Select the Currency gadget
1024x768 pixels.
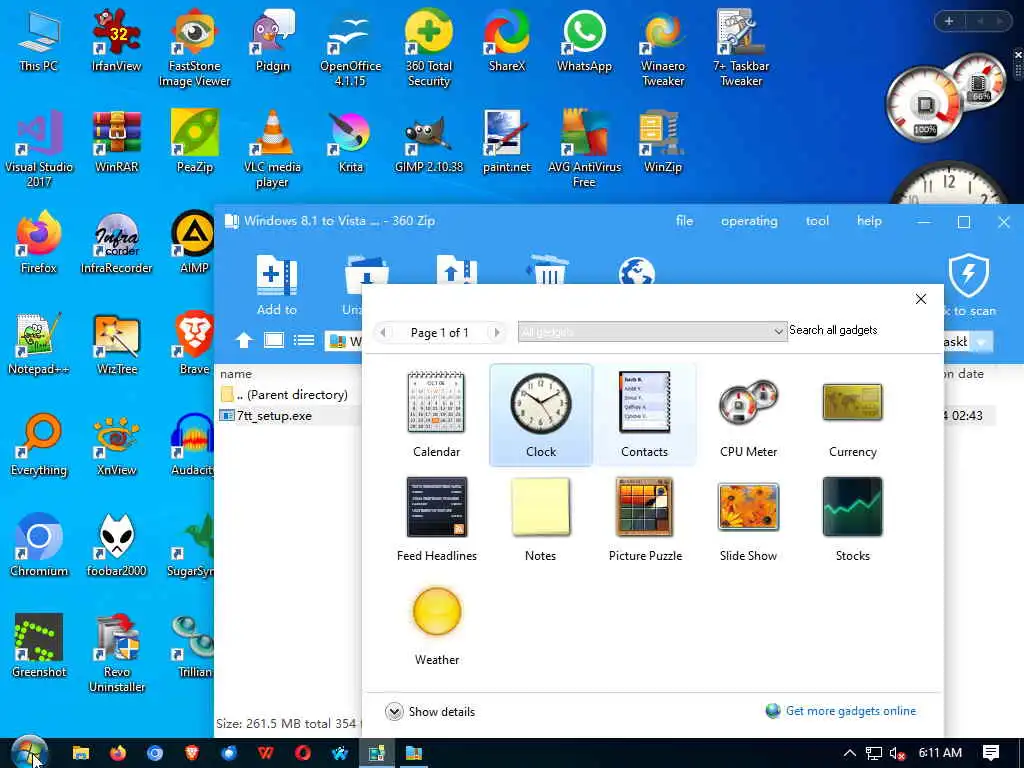[x=852, y=415]
